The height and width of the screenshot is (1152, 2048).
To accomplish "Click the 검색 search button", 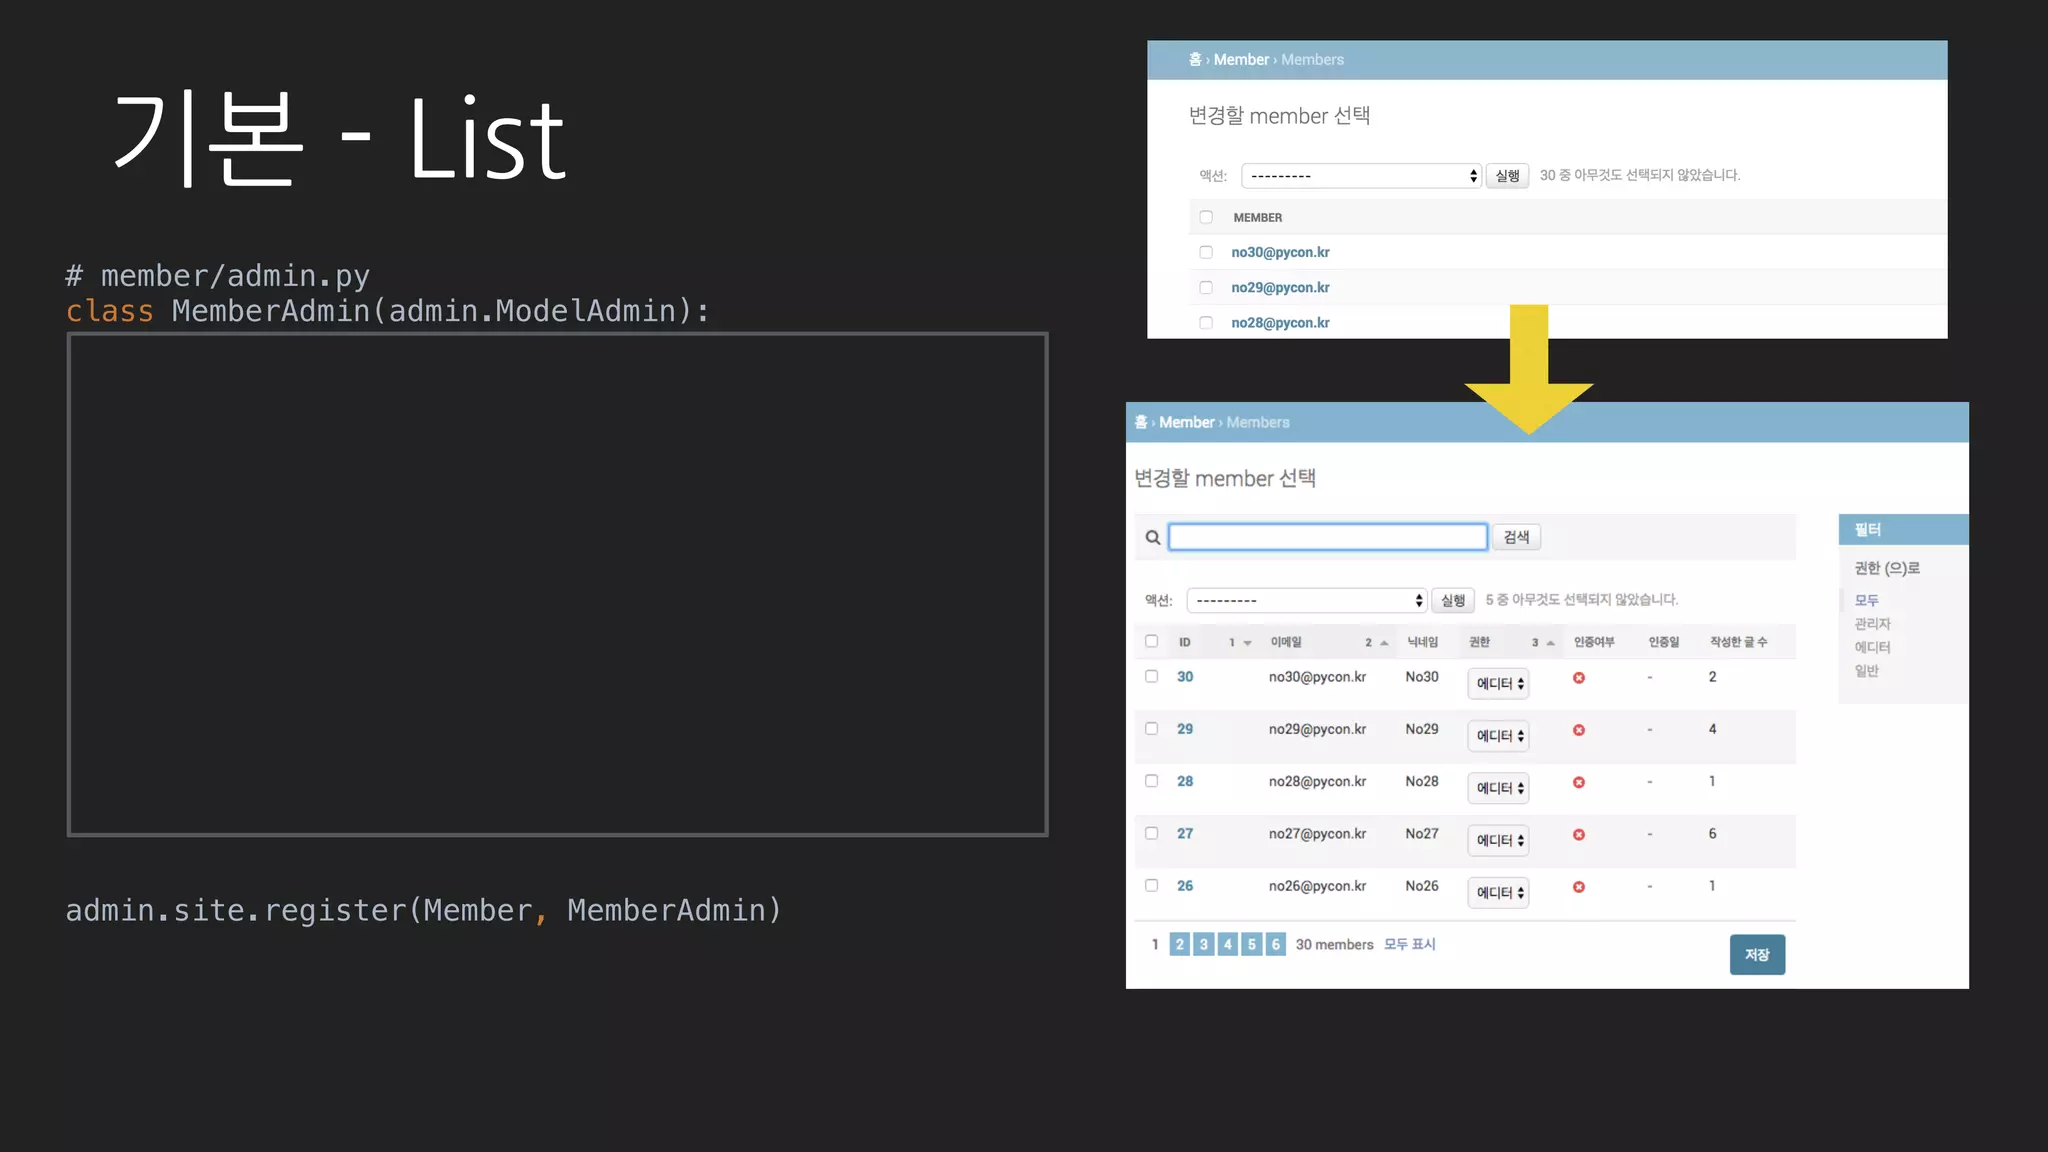I will click(x=1516, y=537).
